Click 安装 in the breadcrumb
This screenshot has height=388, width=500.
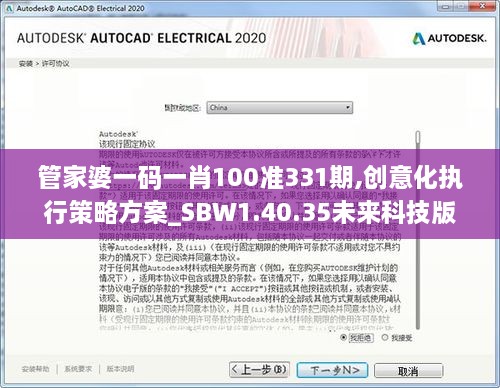[x=25, y=64]
